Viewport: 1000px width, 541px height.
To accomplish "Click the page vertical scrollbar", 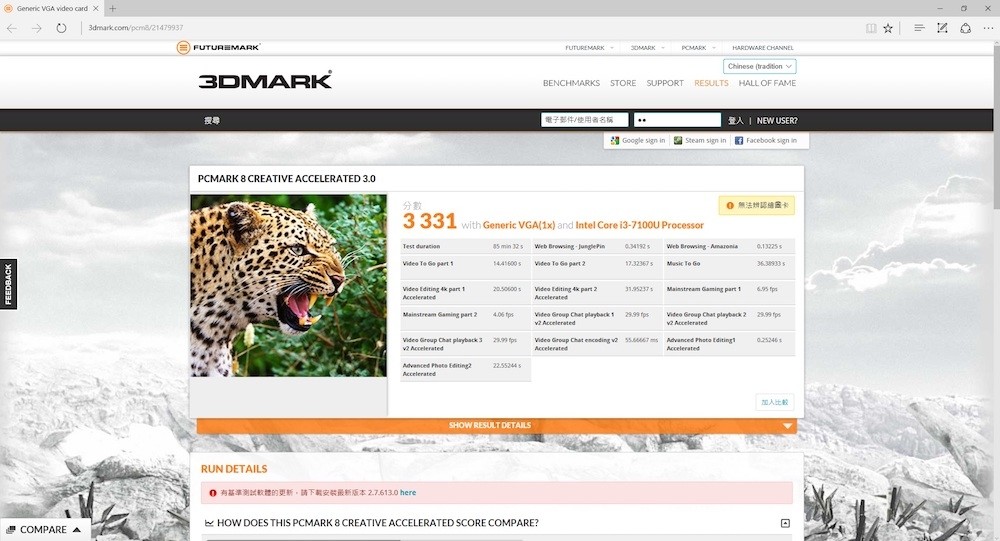I will [996, 128].
